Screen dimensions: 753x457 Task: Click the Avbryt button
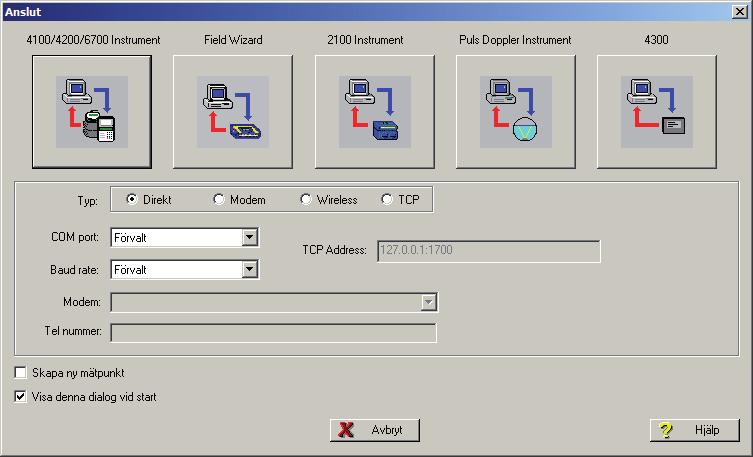tap(375, 430)
